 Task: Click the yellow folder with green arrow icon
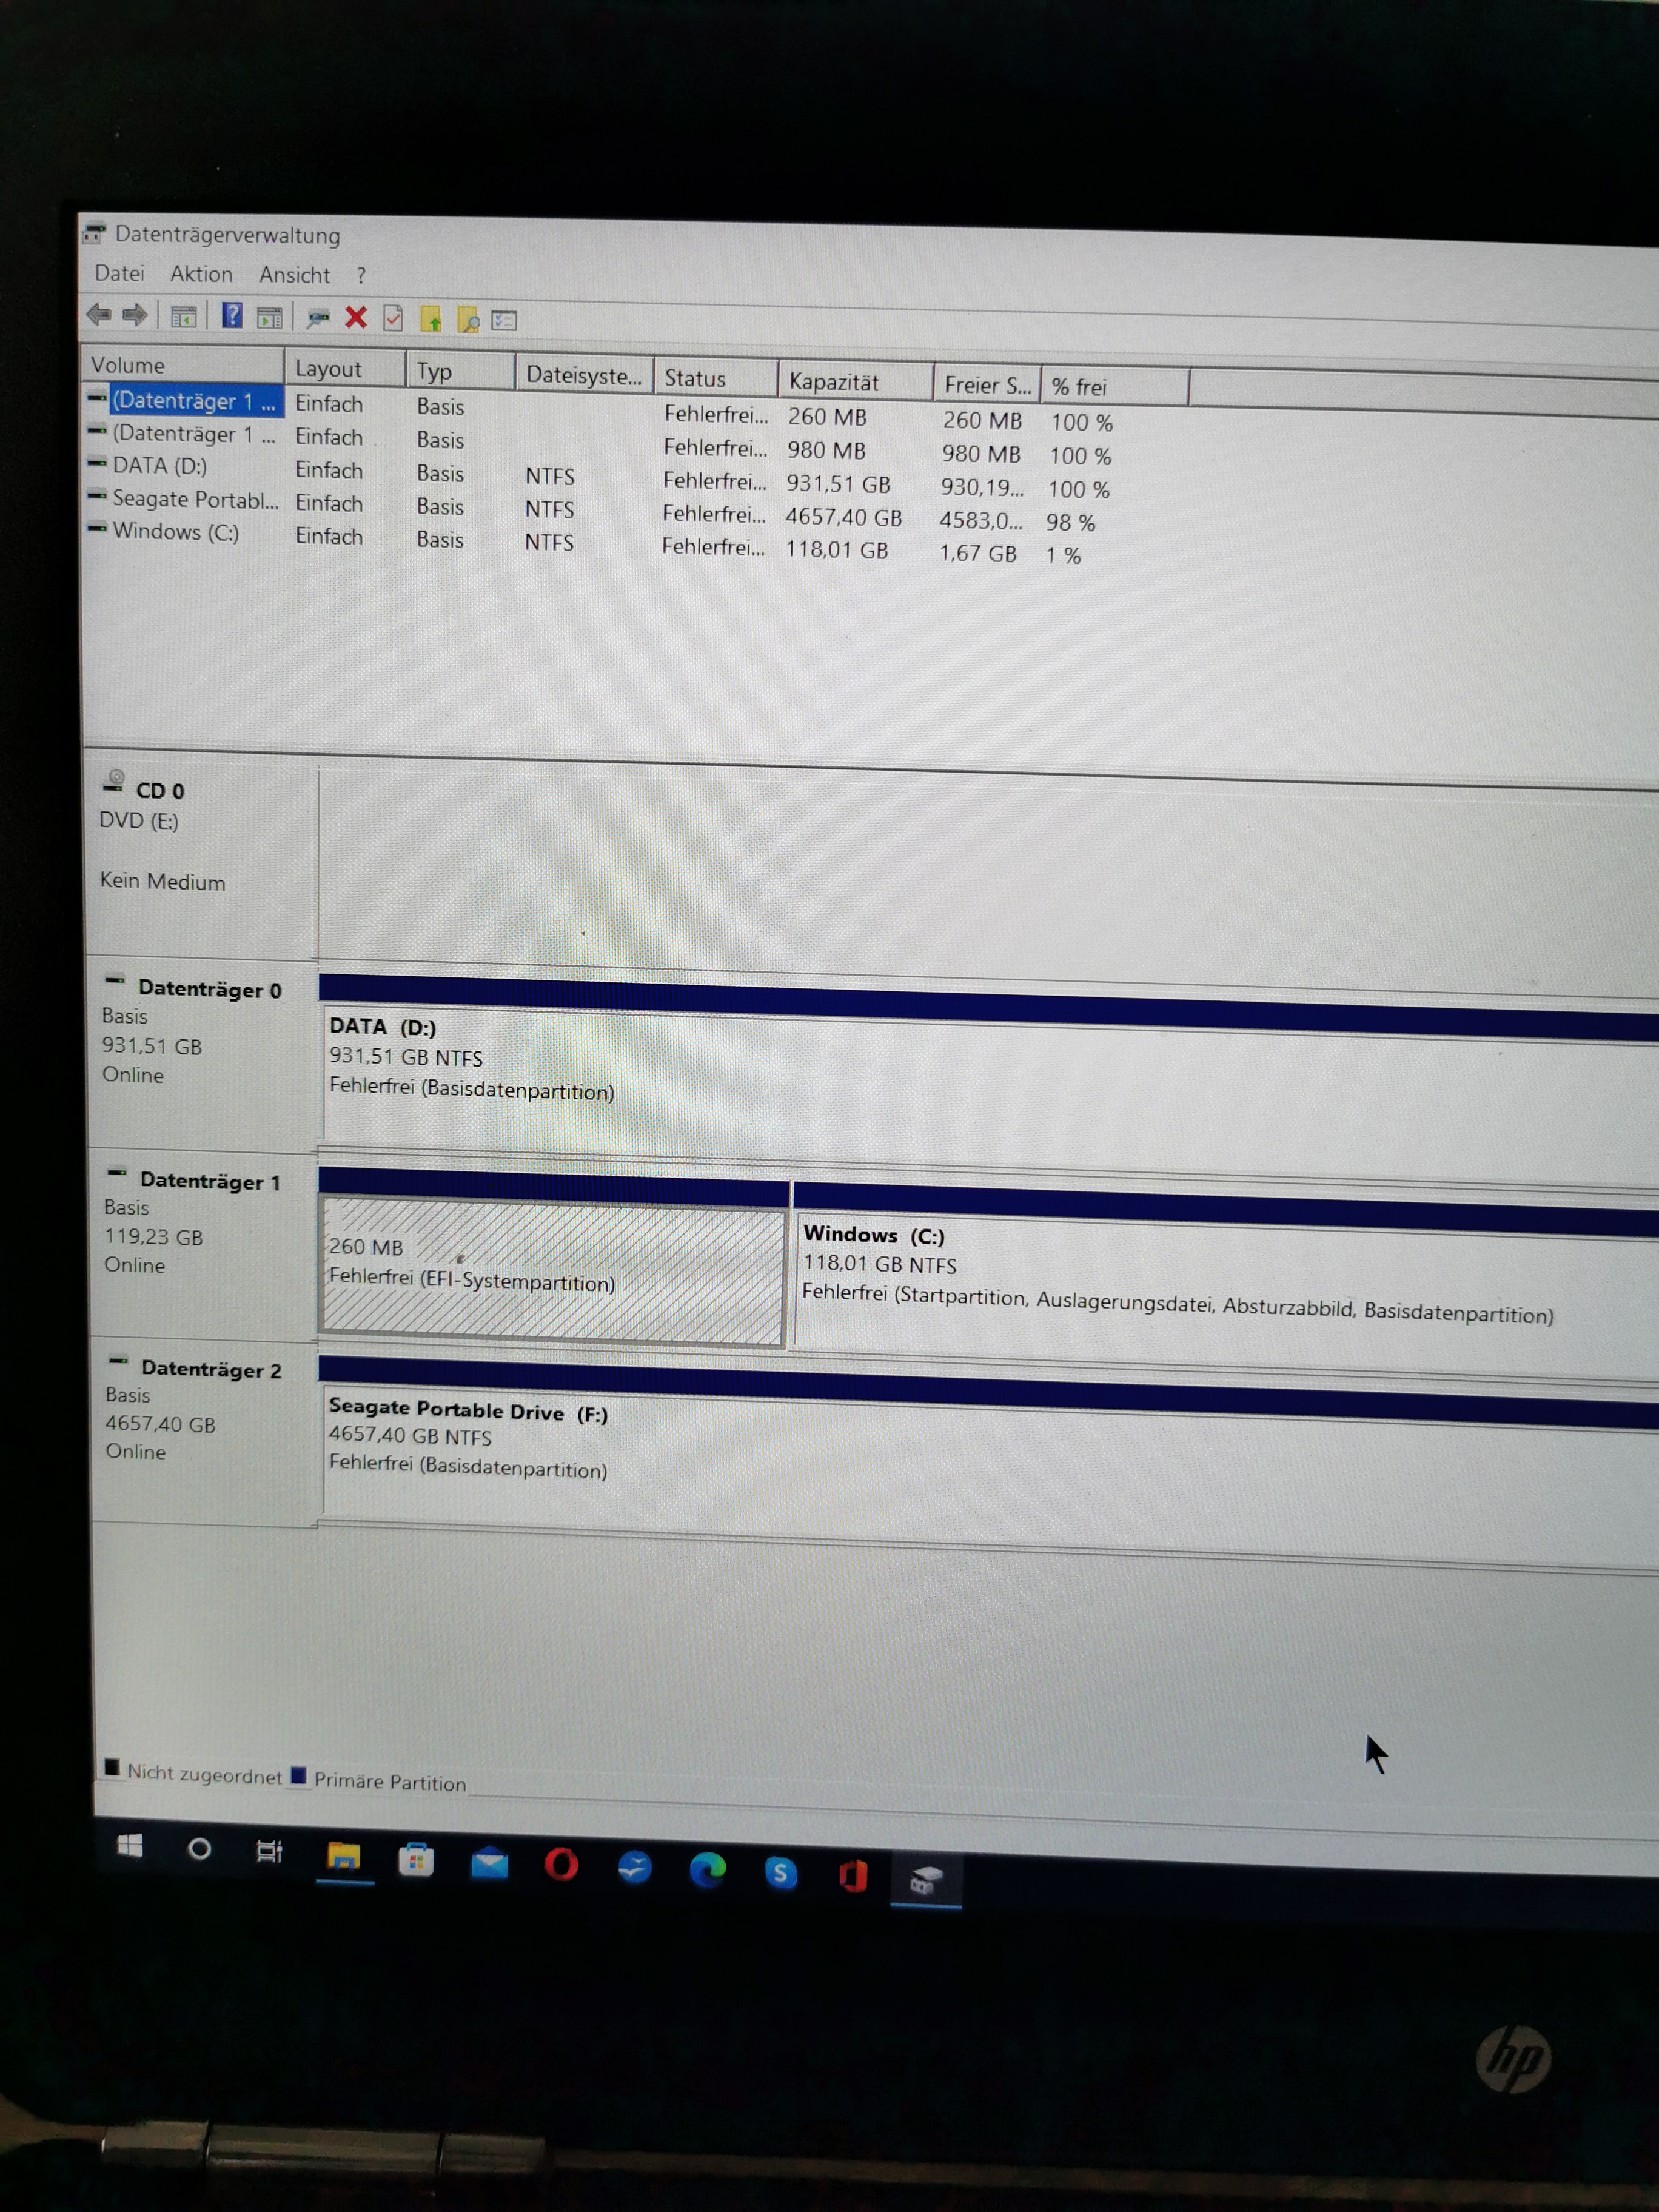point(431,320)
